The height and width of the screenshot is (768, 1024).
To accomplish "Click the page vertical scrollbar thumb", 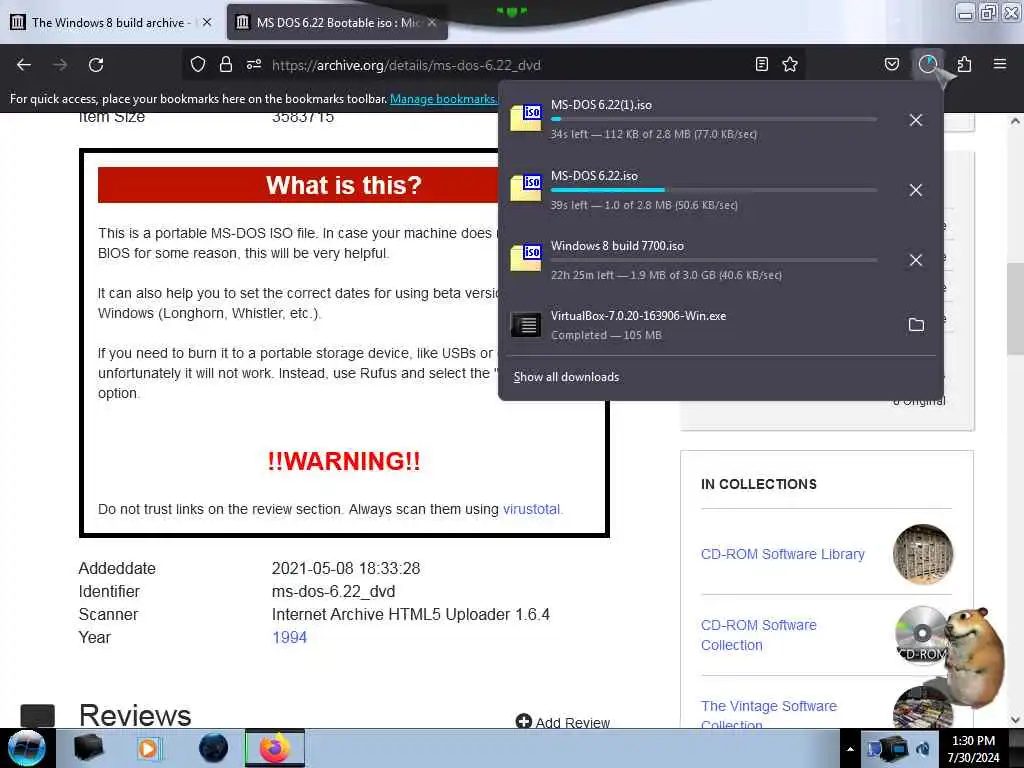I will pyautogui.click(x=1015, y=310).
